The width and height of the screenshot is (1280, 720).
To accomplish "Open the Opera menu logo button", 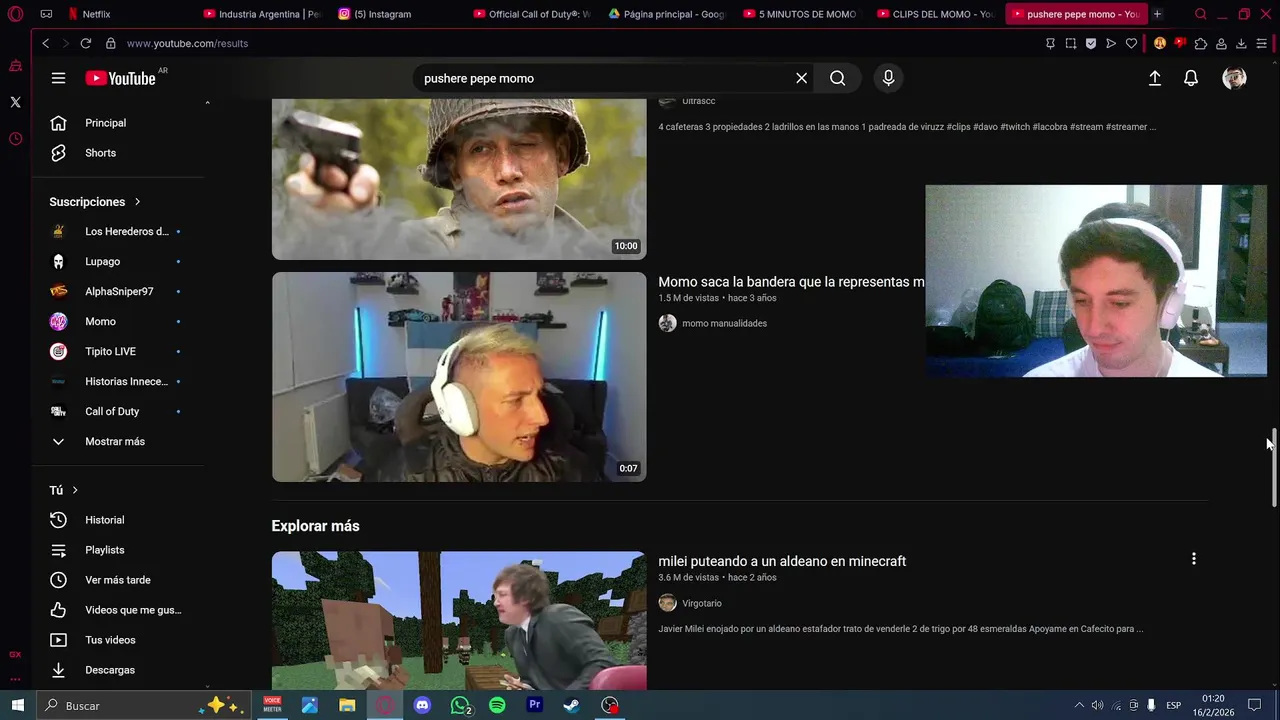I will [x=16, y=14].
